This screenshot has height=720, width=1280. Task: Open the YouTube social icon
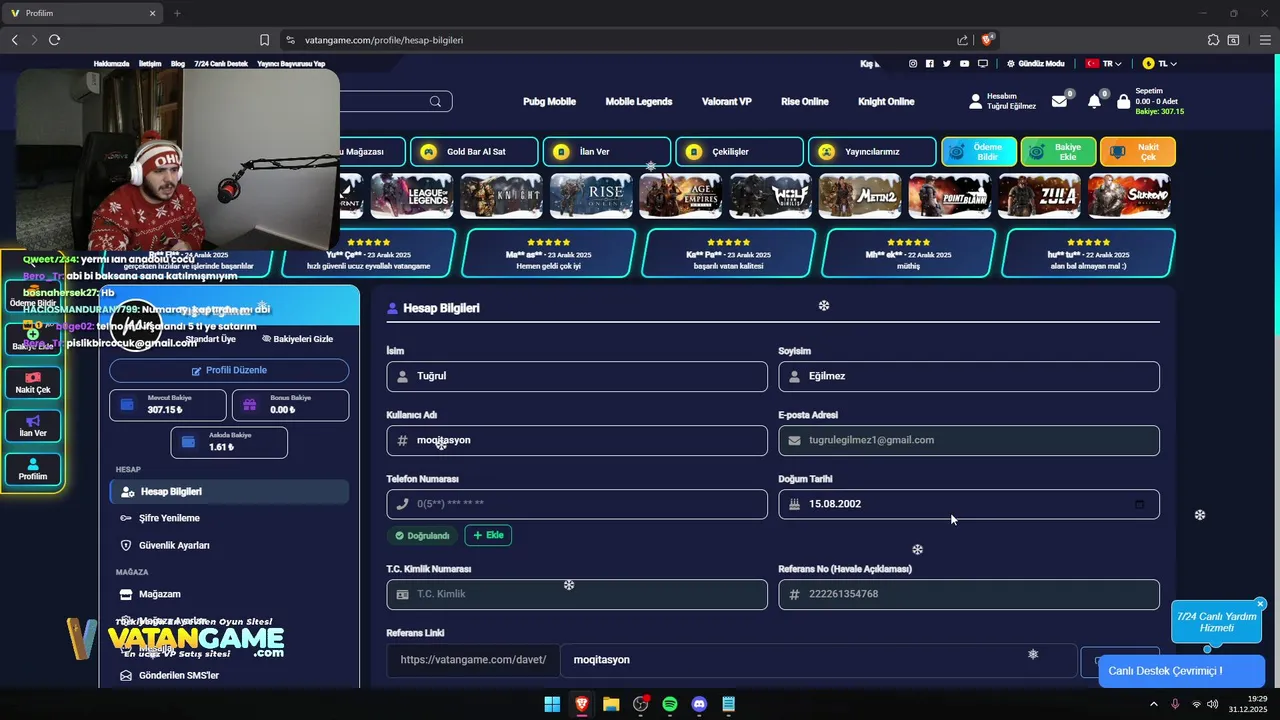point(964,63)
